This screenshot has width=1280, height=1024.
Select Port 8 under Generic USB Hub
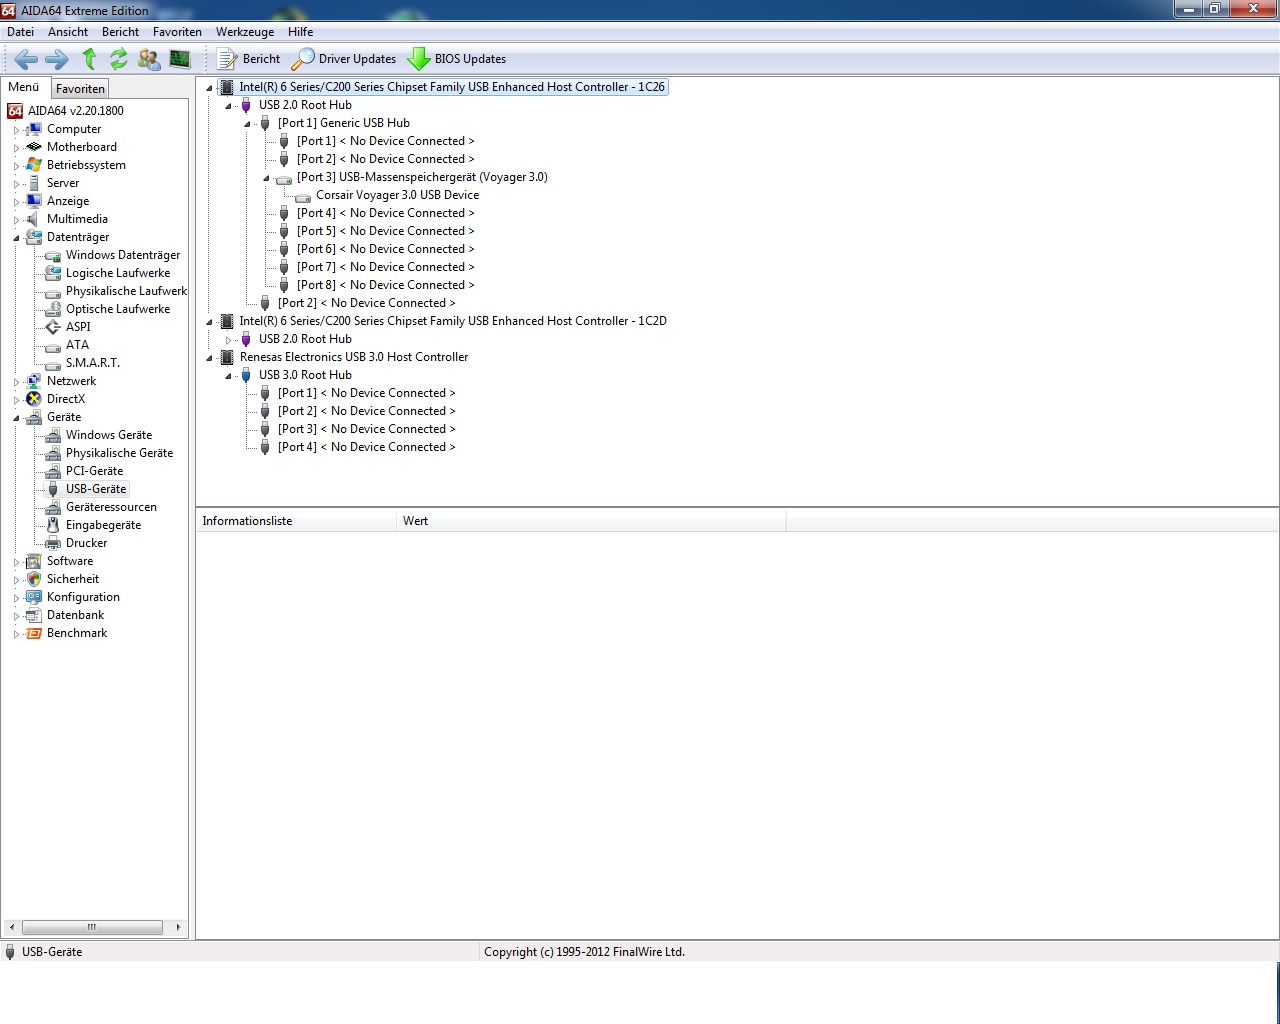point(385,285)
